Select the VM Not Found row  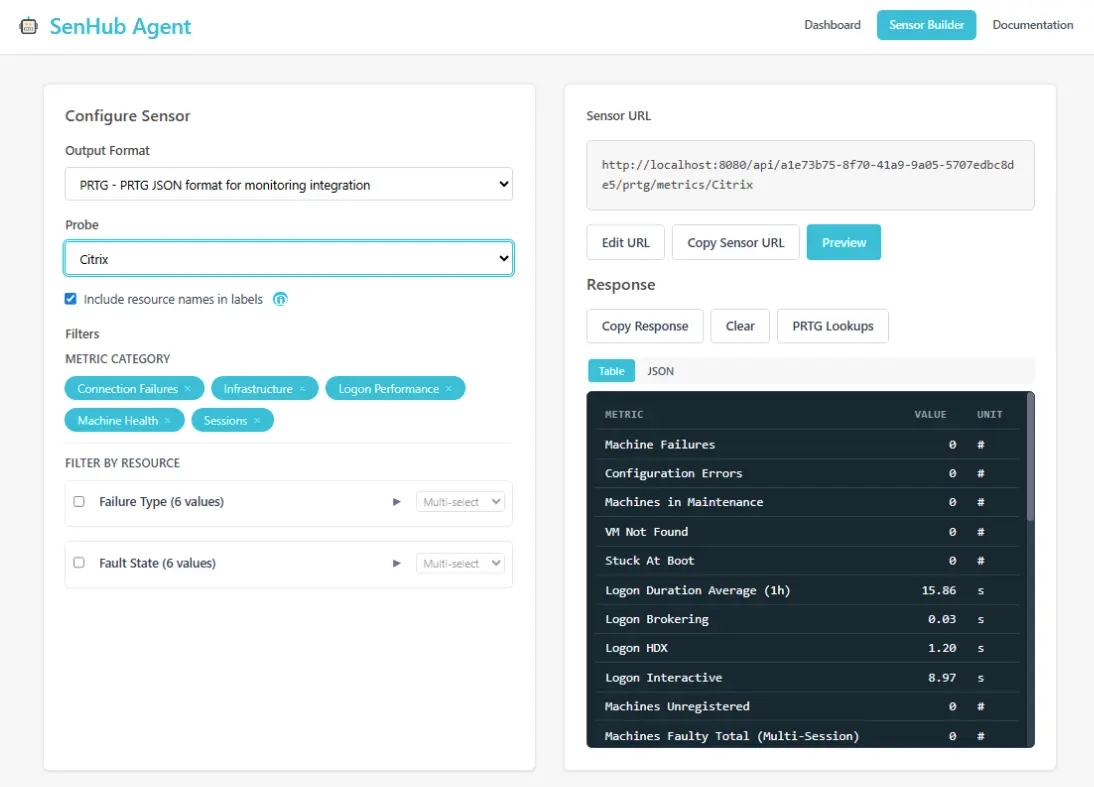(807, 532)
